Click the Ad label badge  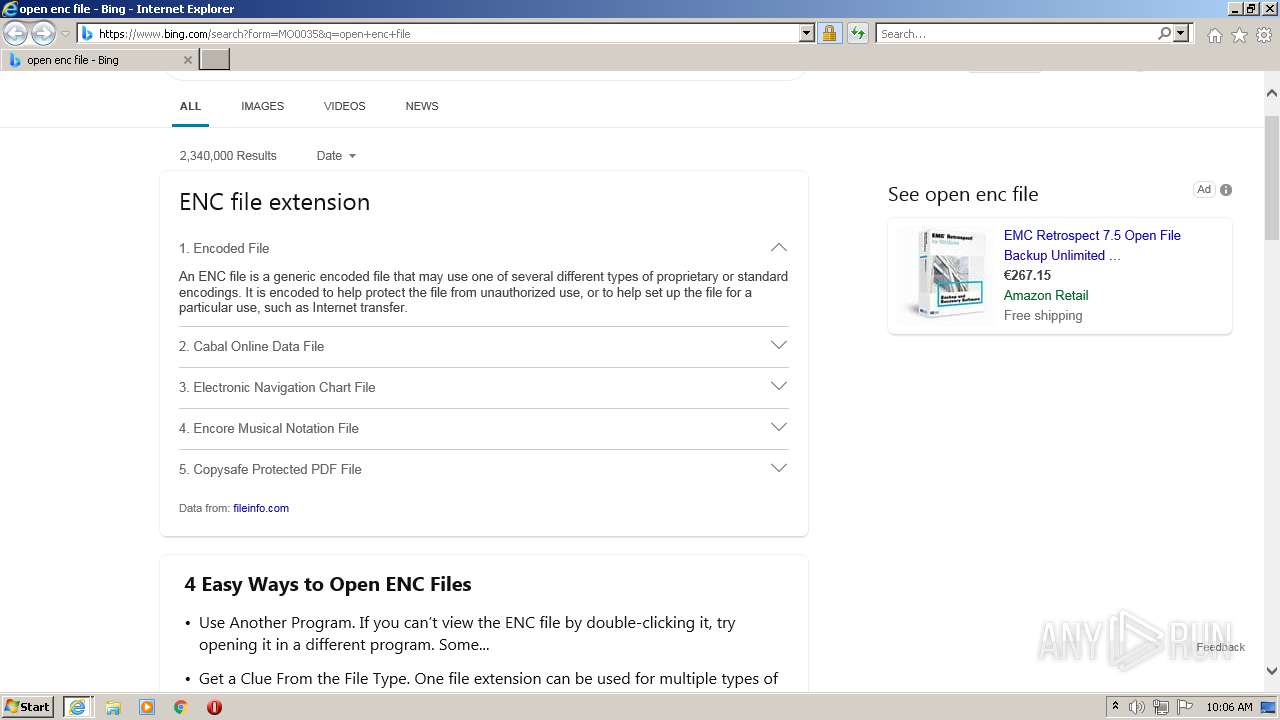tap(1204, 190)
